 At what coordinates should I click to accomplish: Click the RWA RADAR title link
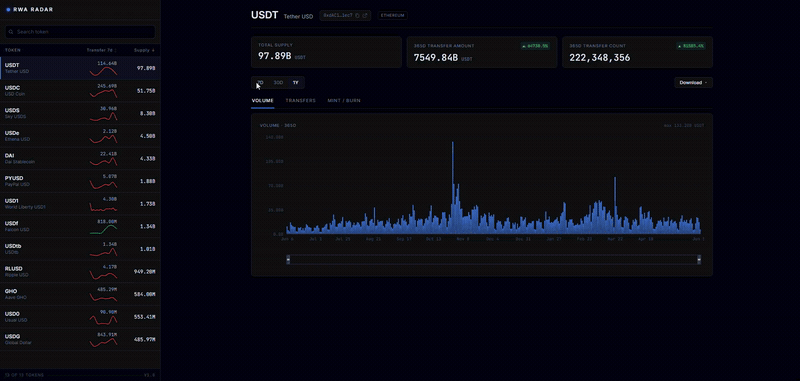[33, 9]
